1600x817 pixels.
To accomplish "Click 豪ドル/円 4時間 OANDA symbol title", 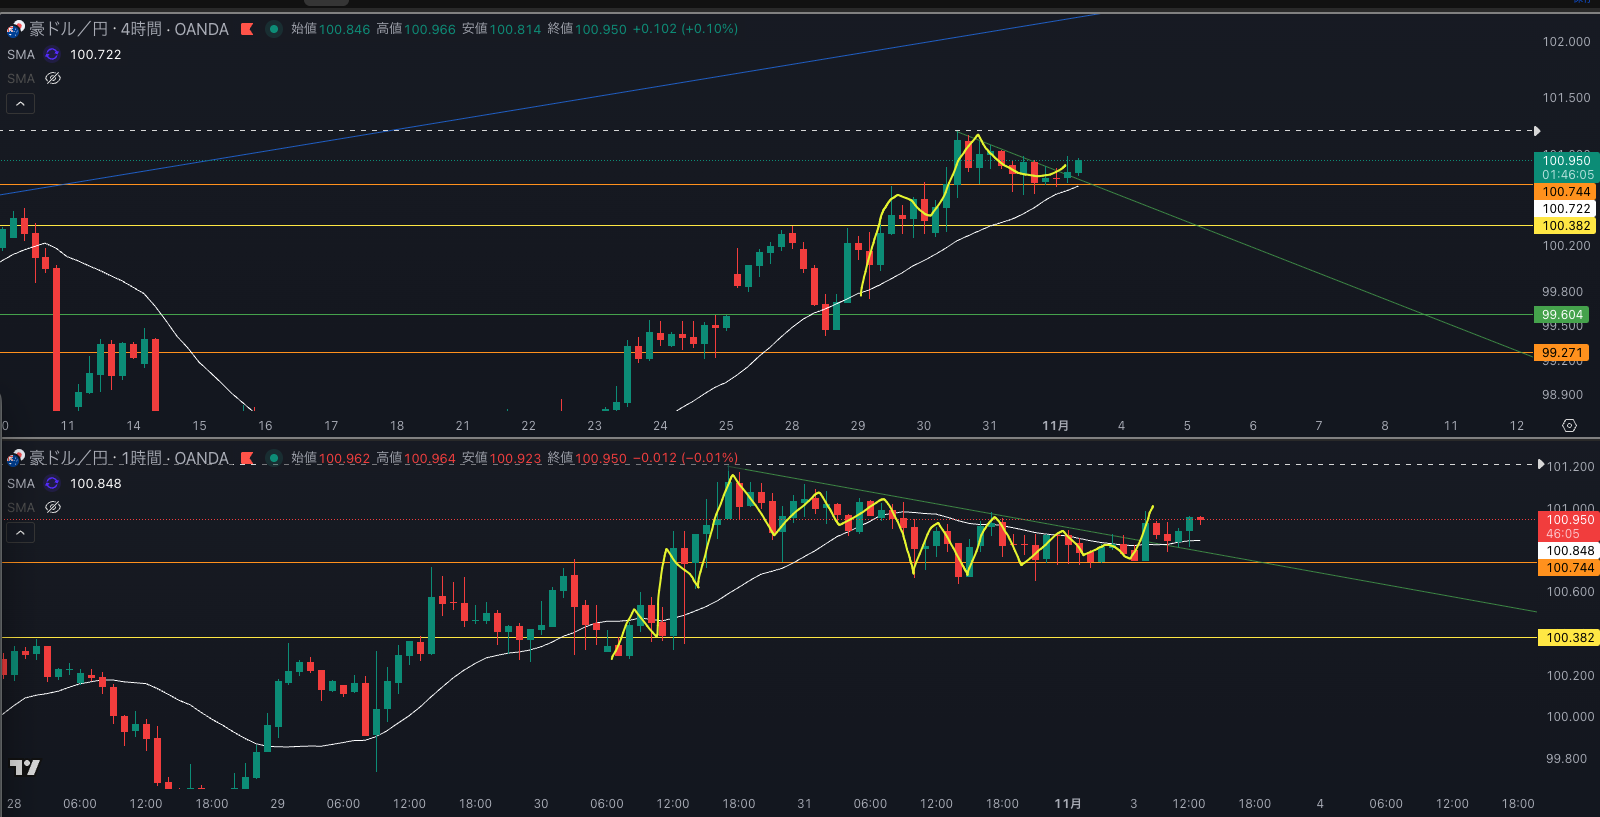I will point(128,29).
